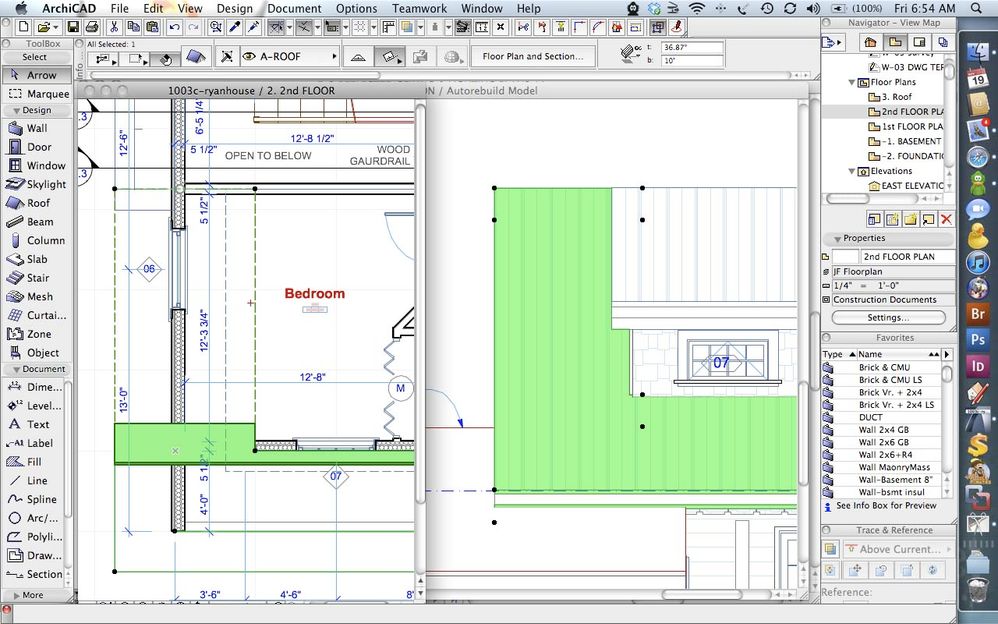Switch Navigator to Project Map mode
This screenshot has height=624, width=998.
point(871,42)
